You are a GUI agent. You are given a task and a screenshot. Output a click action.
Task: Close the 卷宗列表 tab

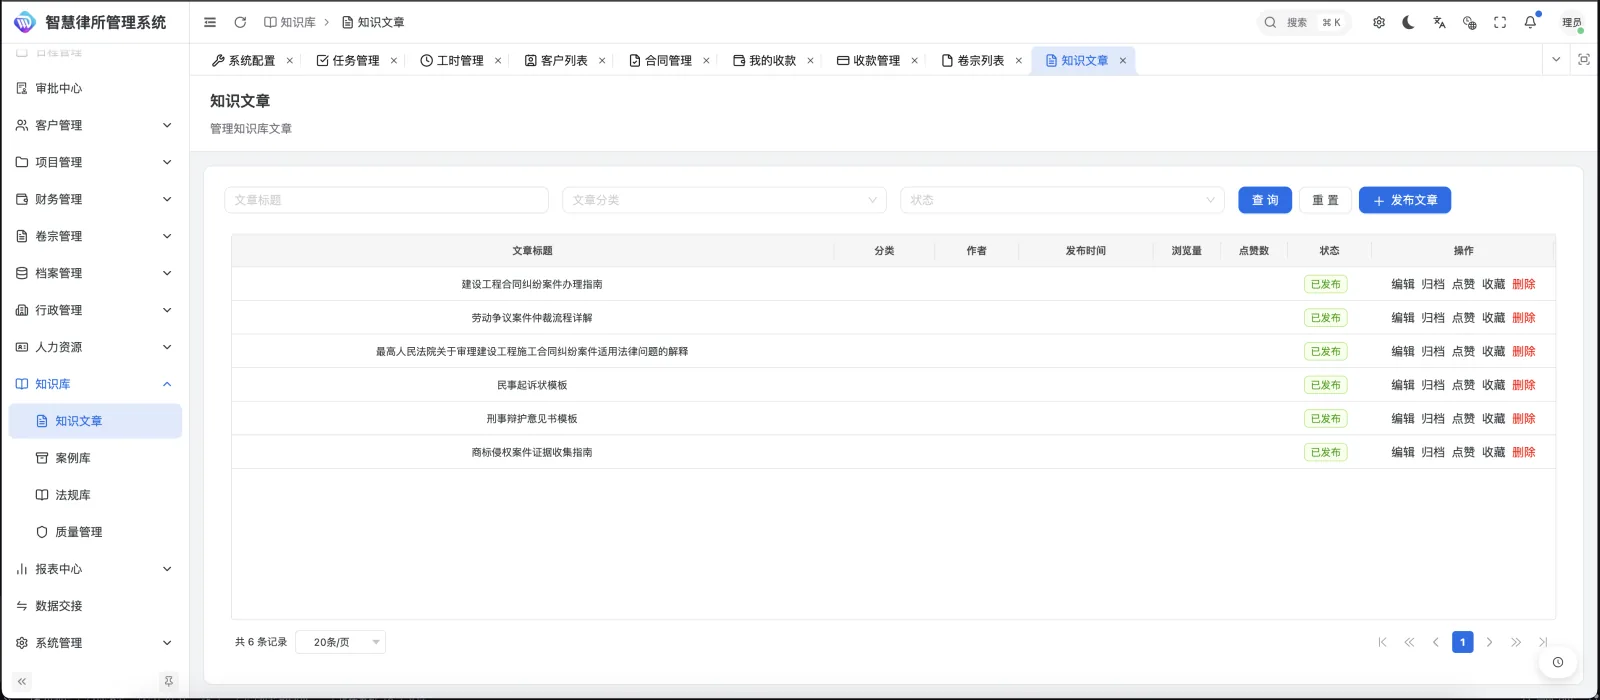pos(1018,61)
